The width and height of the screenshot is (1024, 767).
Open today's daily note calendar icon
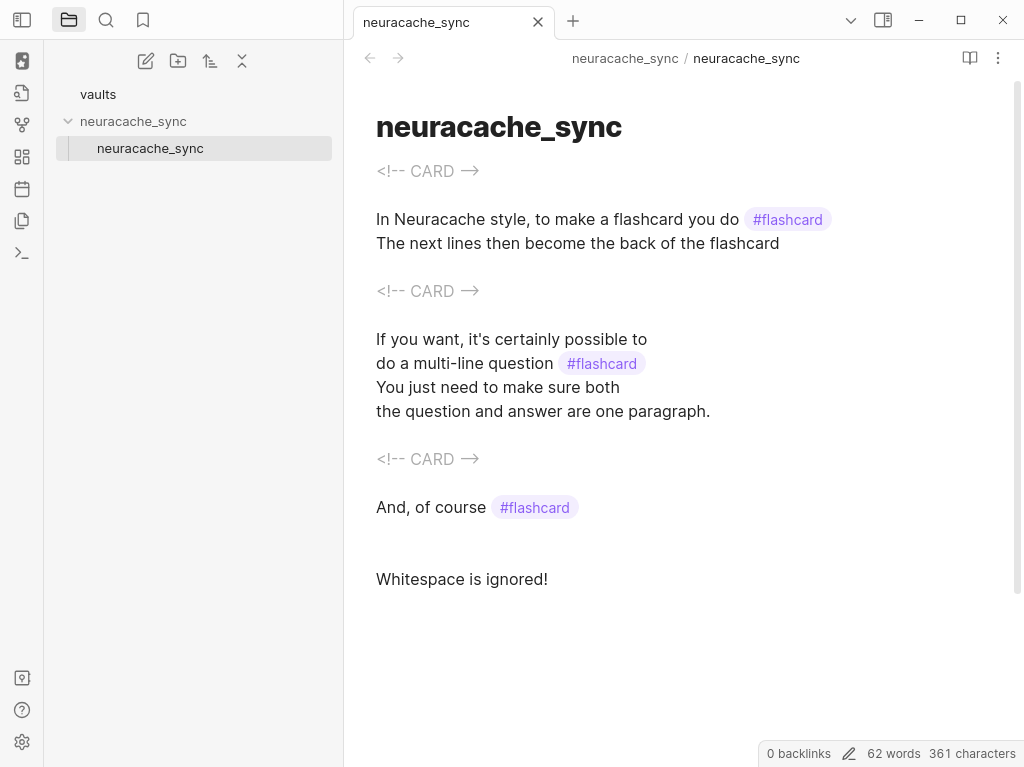(22, 189)
